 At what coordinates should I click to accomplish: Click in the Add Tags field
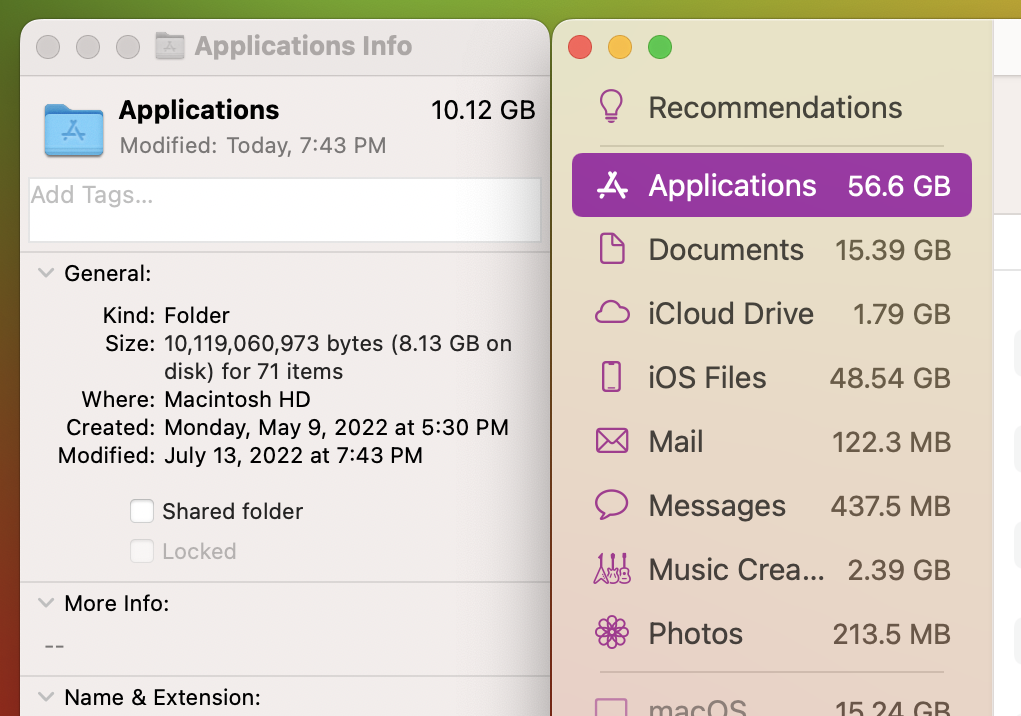(285, 210)
